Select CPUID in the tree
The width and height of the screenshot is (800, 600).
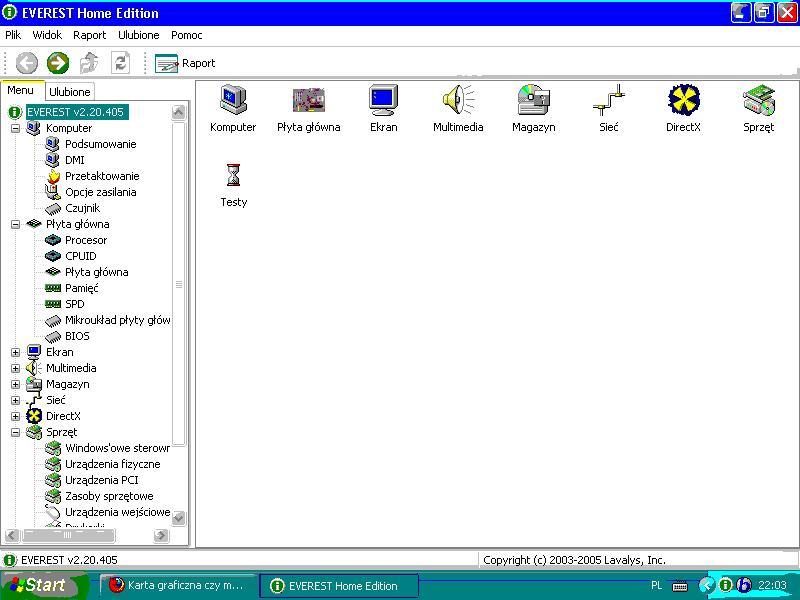[x=81, y=256]
